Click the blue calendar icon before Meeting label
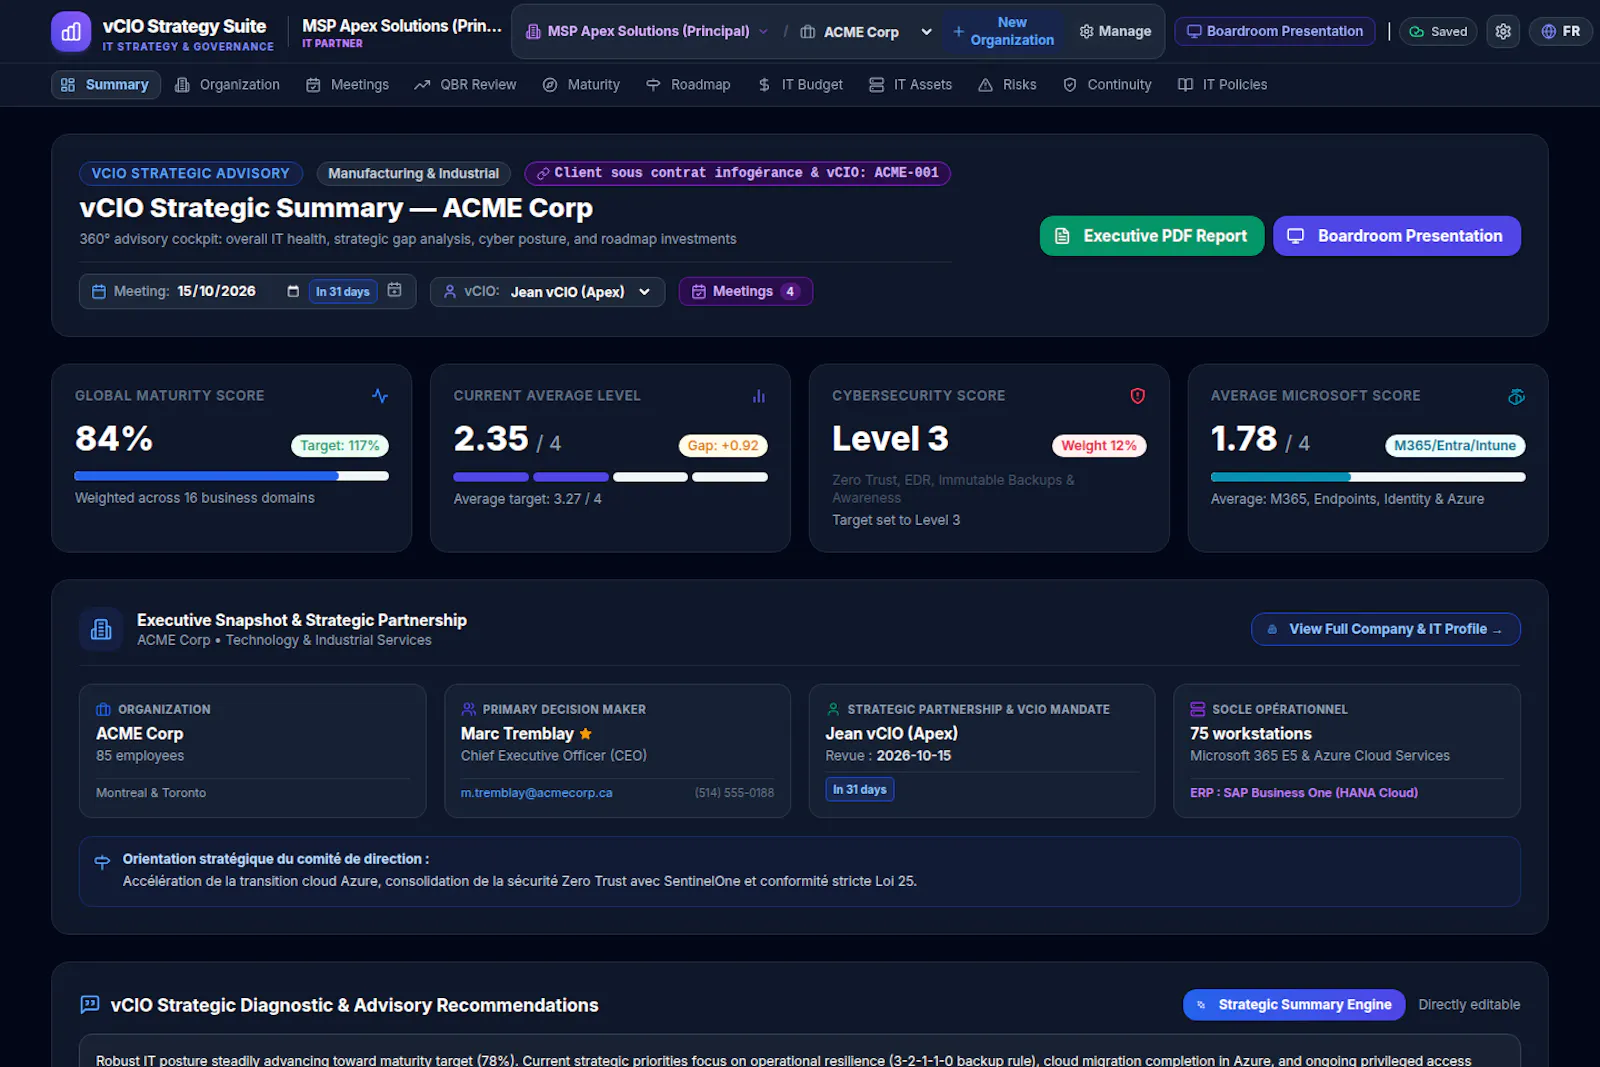 click(99, 292)
